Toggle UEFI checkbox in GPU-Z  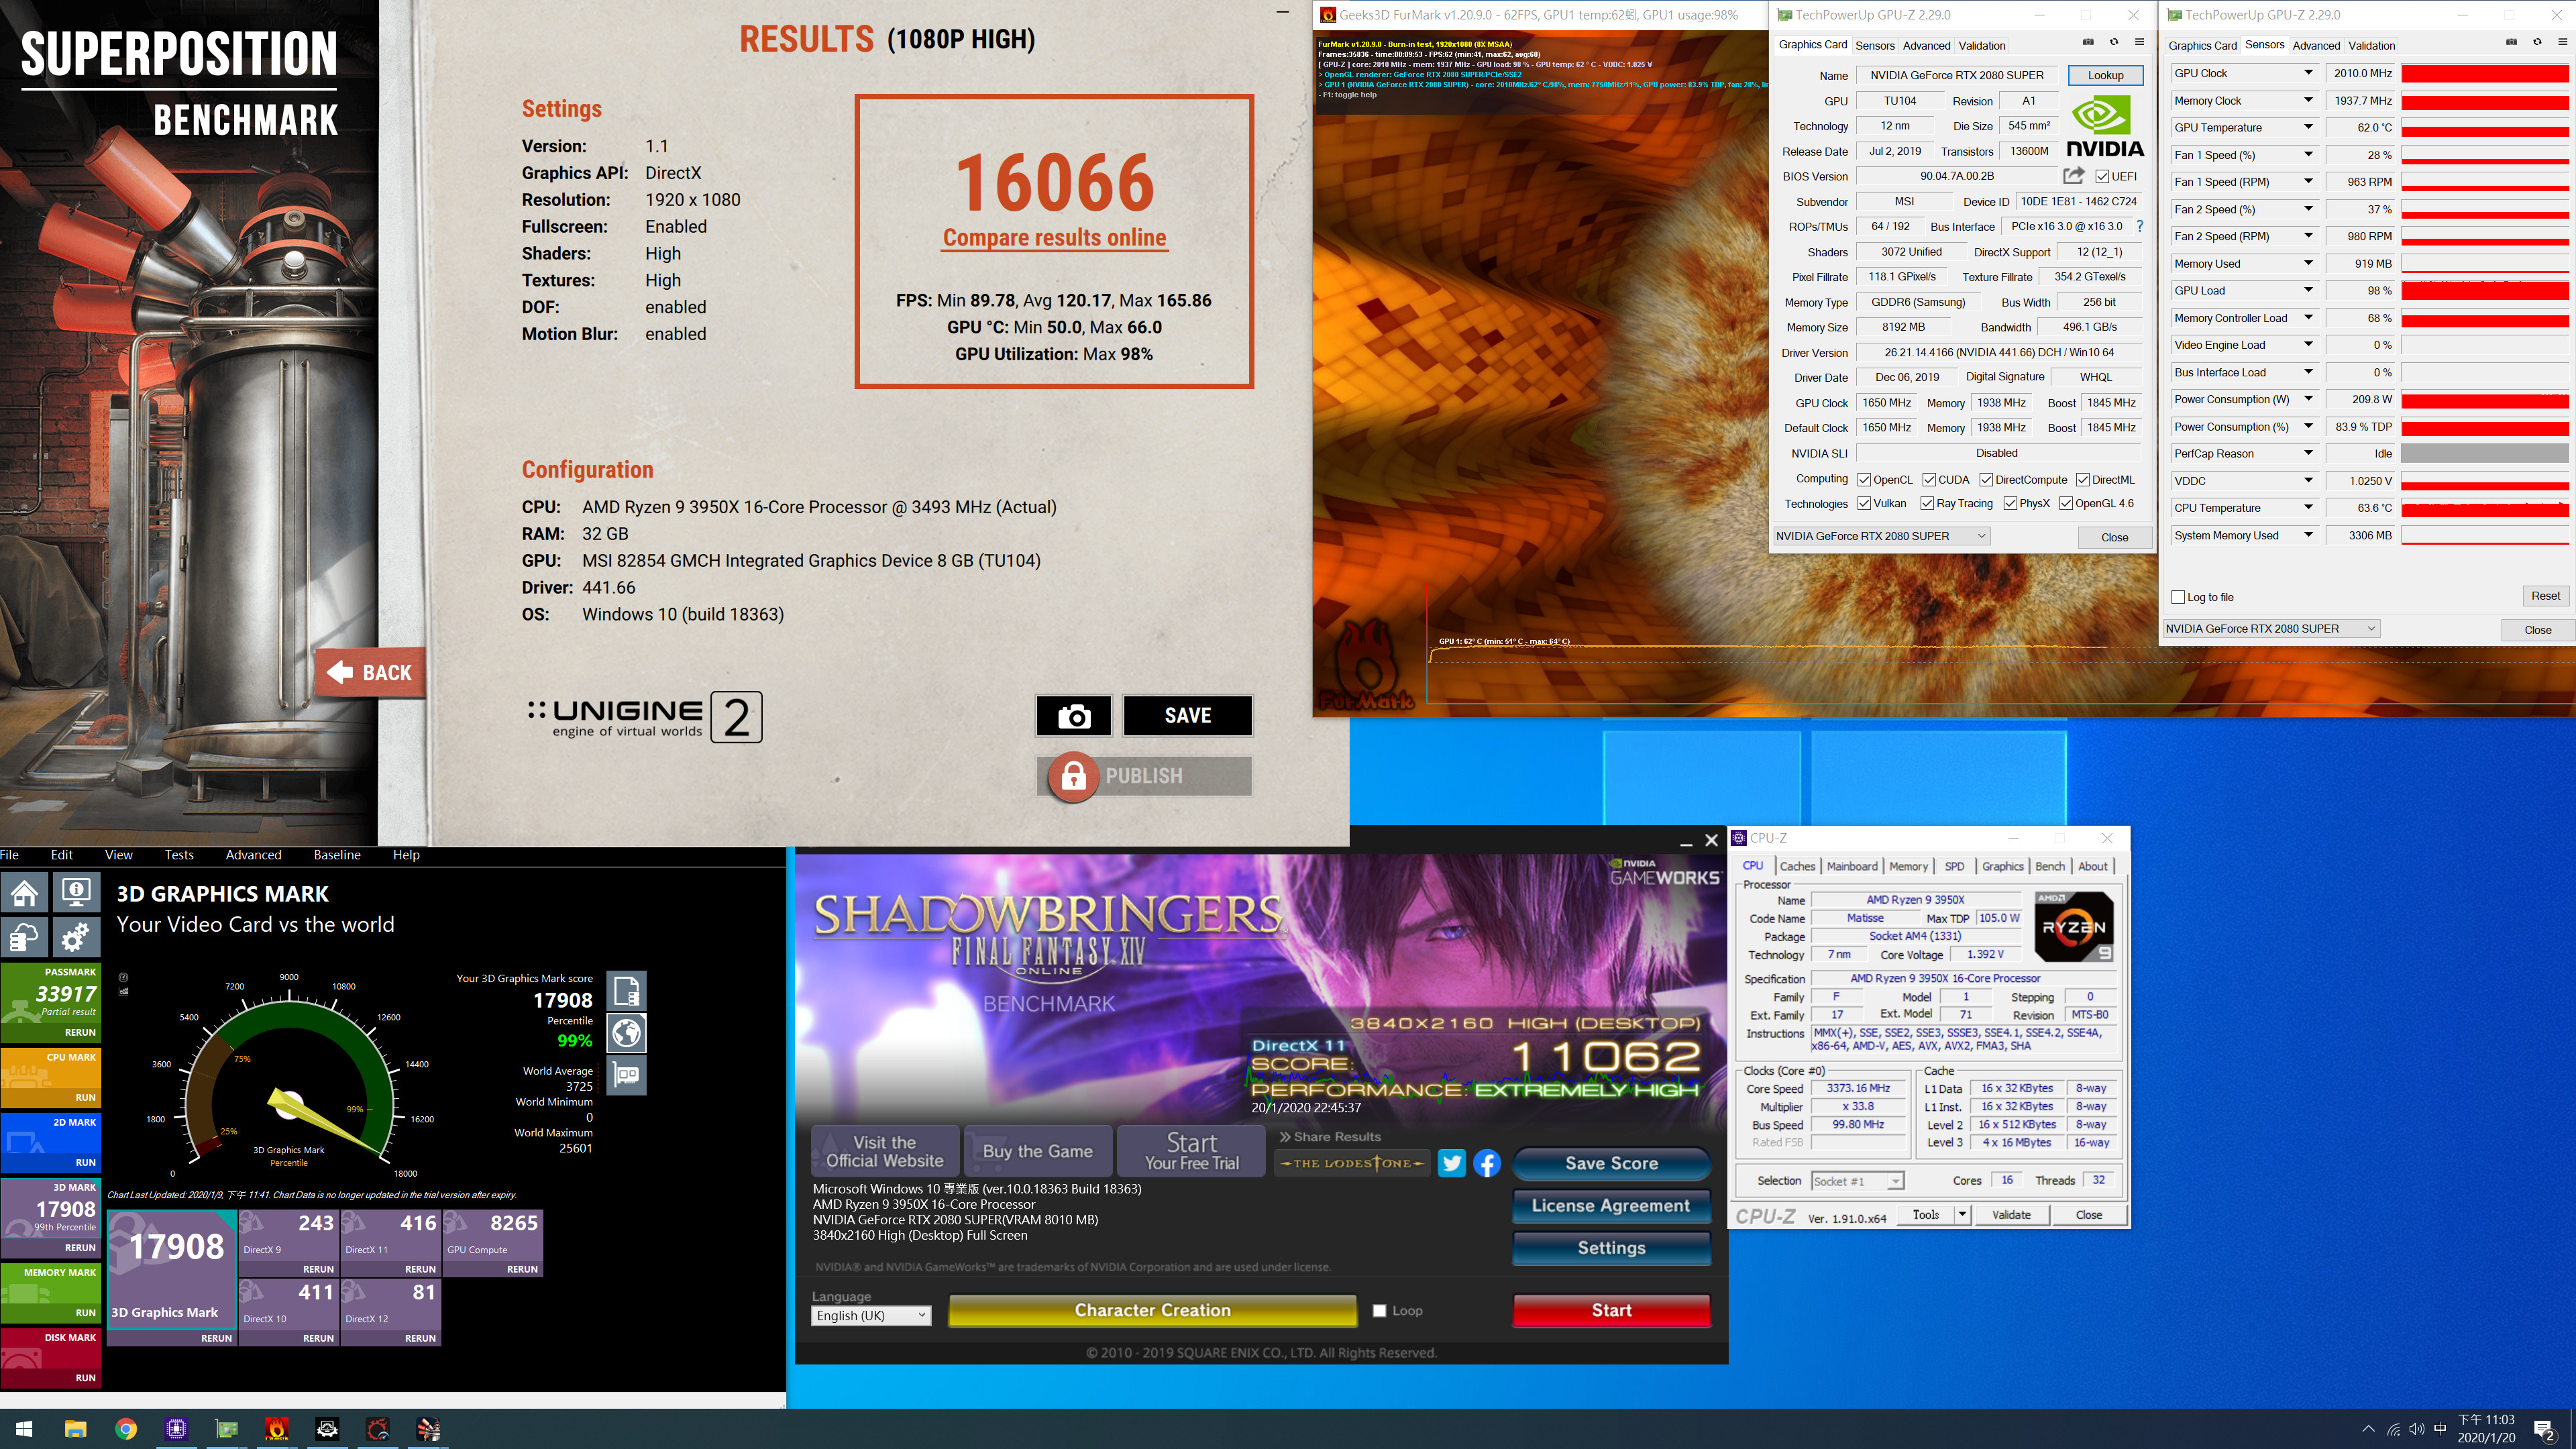pyautogui.click(x=2103, y=177)
